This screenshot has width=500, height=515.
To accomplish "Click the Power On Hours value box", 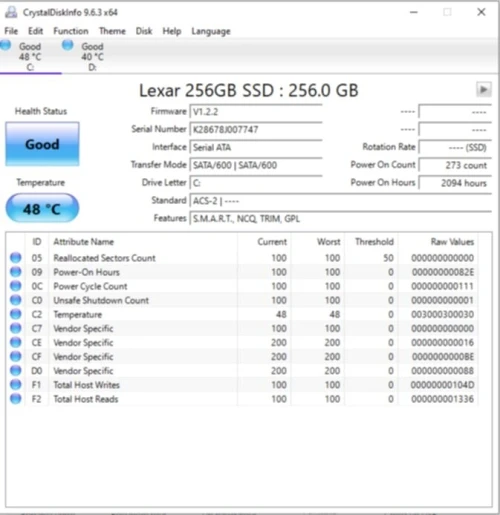I will click(x=455, y=183).
